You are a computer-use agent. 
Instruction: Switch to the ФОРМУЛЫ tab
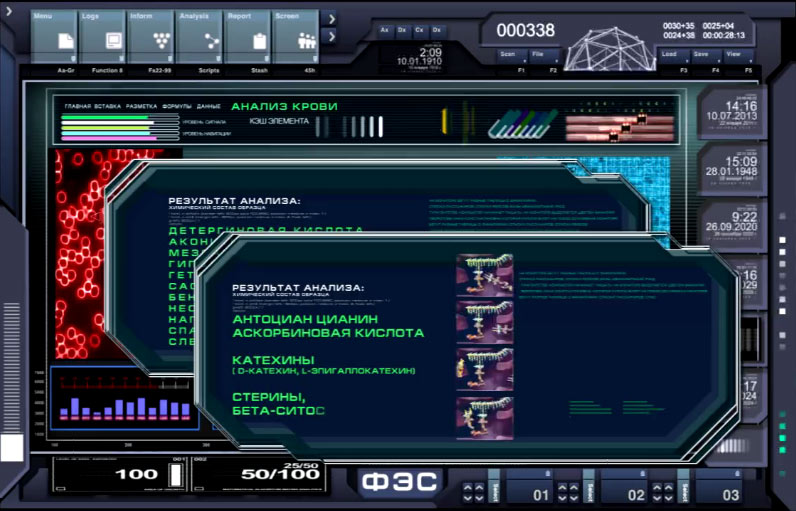click(x=177, y=107)
